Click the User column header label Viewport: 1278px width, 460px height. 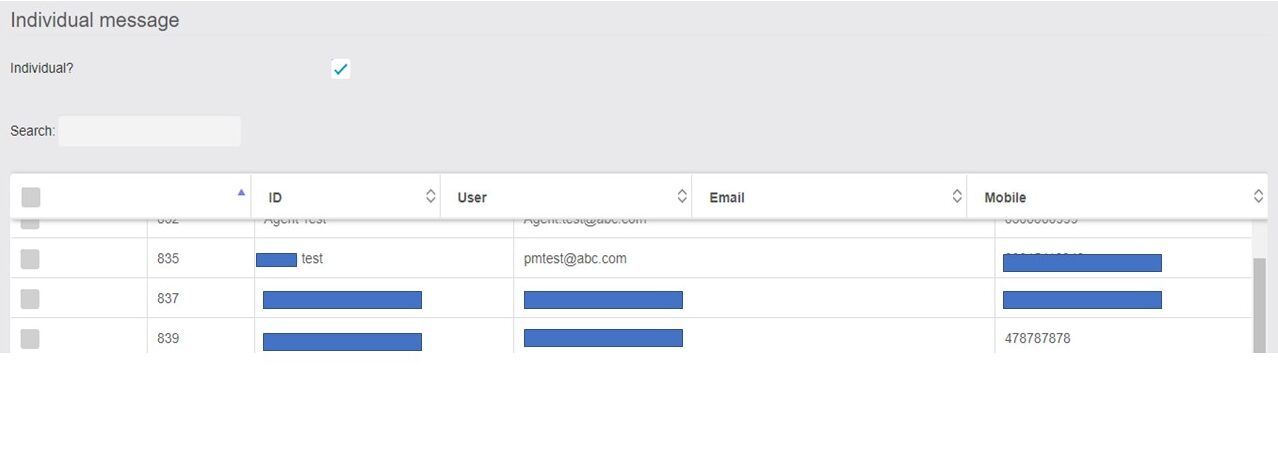(472, 198)
